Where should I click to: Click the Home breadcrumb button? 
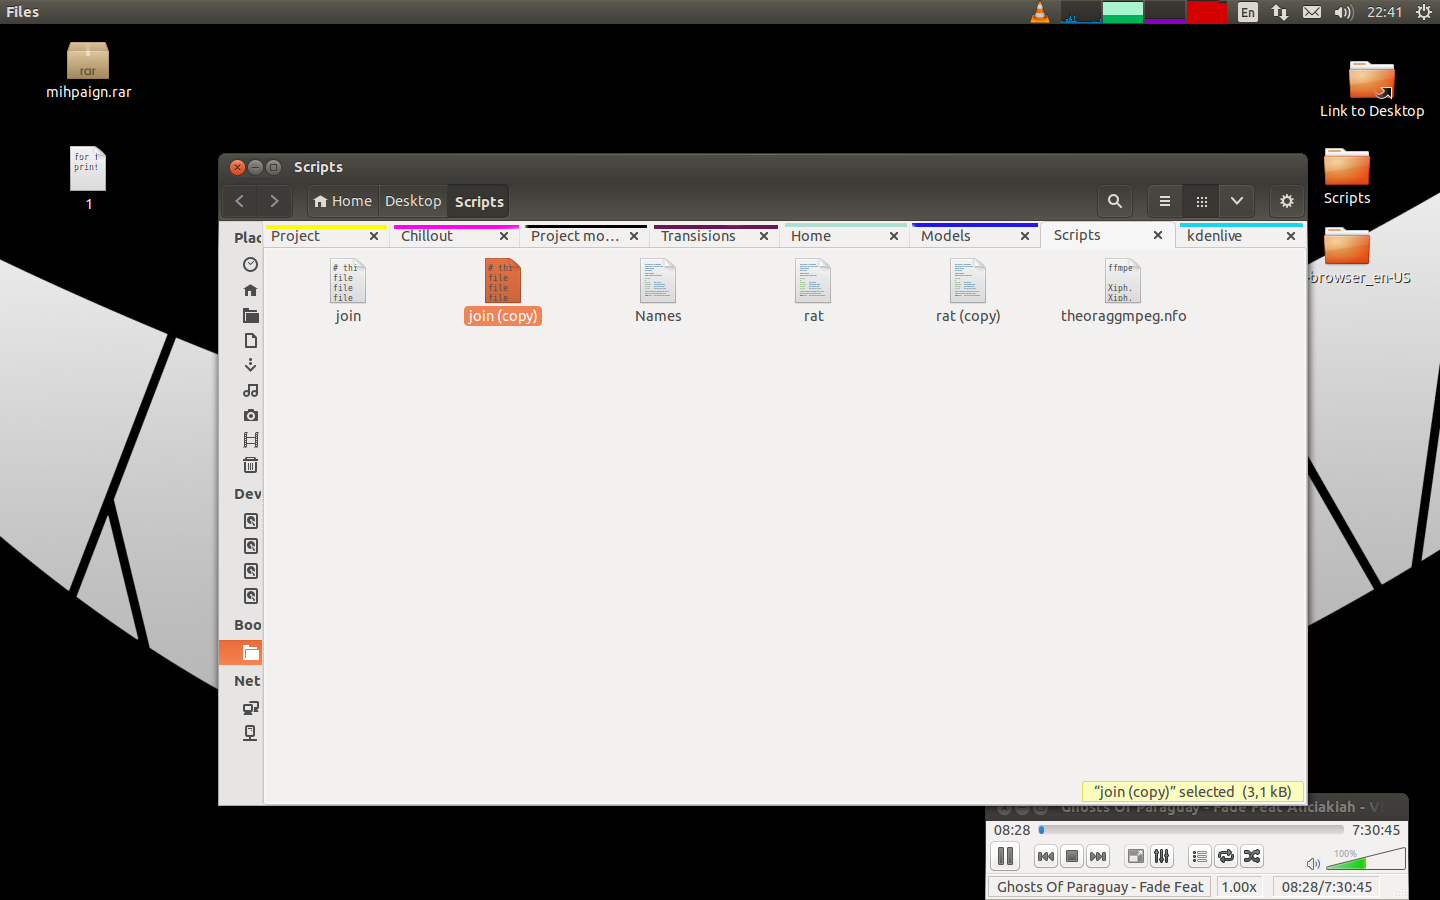tap(343, 201)
